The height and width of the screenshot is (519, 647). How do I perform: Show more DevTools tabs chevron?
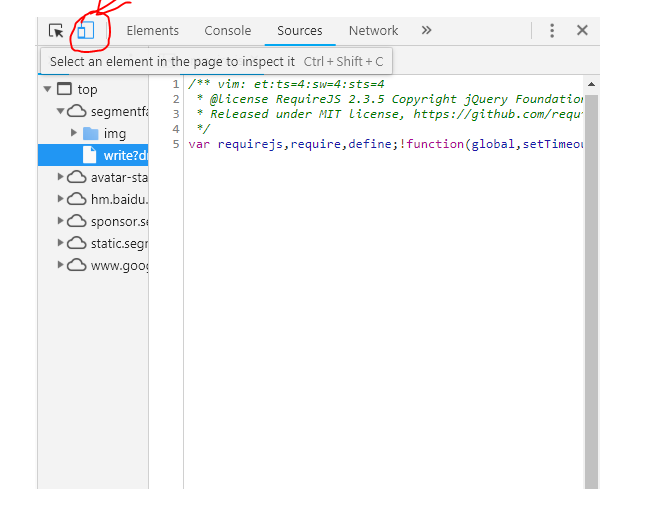pos(426,30)
